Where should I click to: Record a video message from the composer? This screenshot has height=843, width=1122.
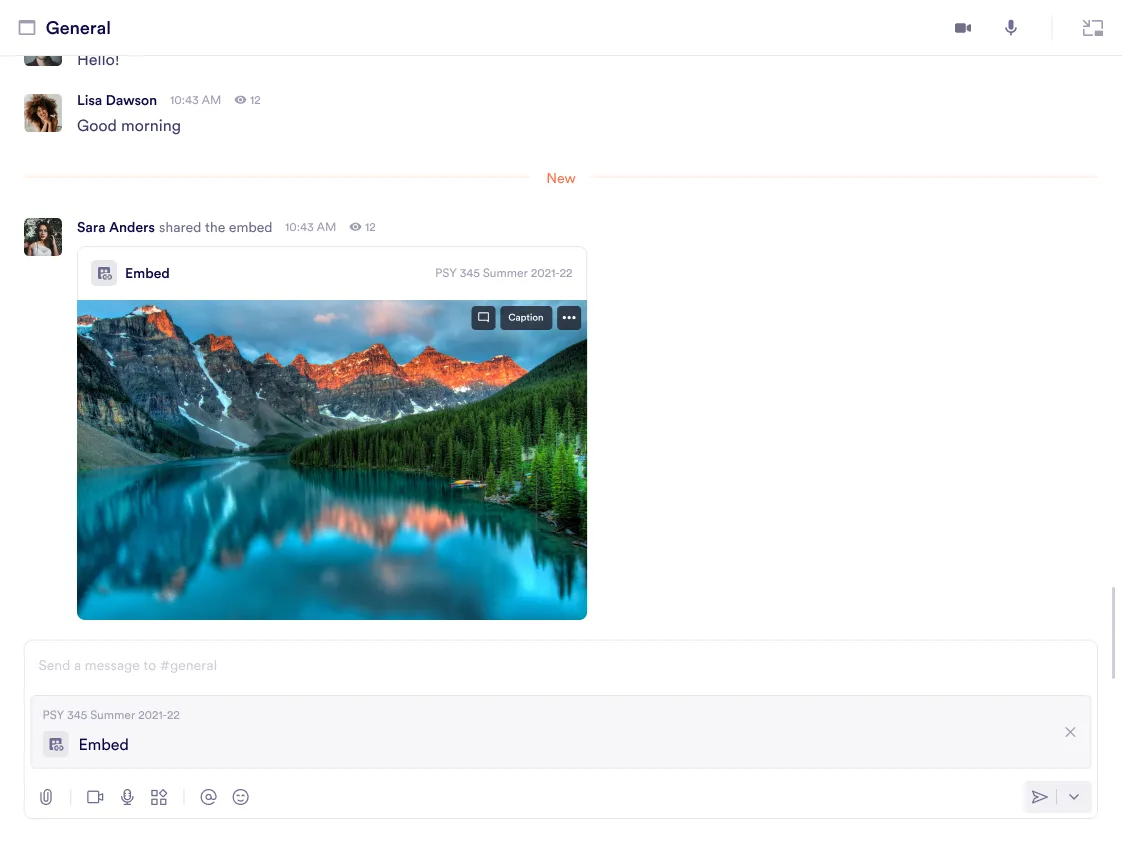click(95, 797)
